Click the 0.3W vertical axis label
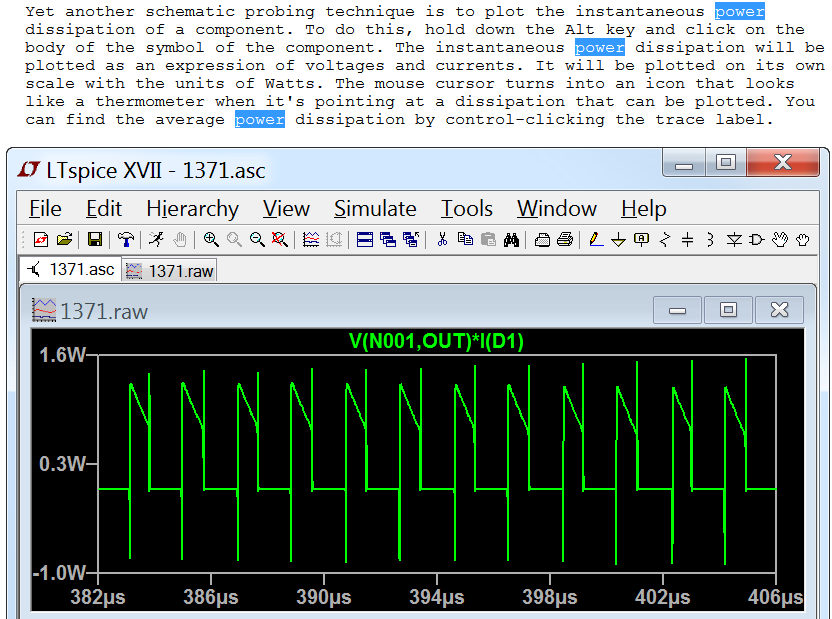This screenshot has height=619, width=832. click(62, 464)
